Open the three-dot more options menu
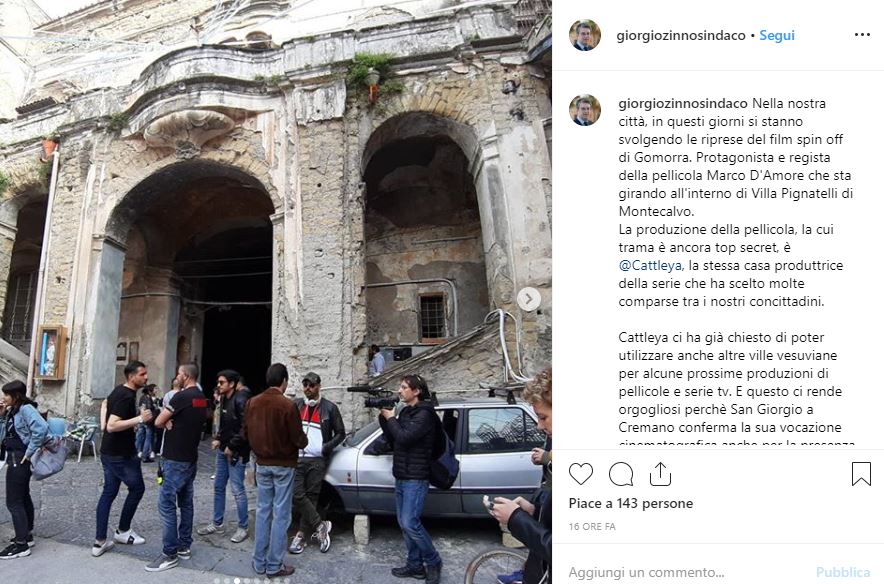 (x=862, y=35)
